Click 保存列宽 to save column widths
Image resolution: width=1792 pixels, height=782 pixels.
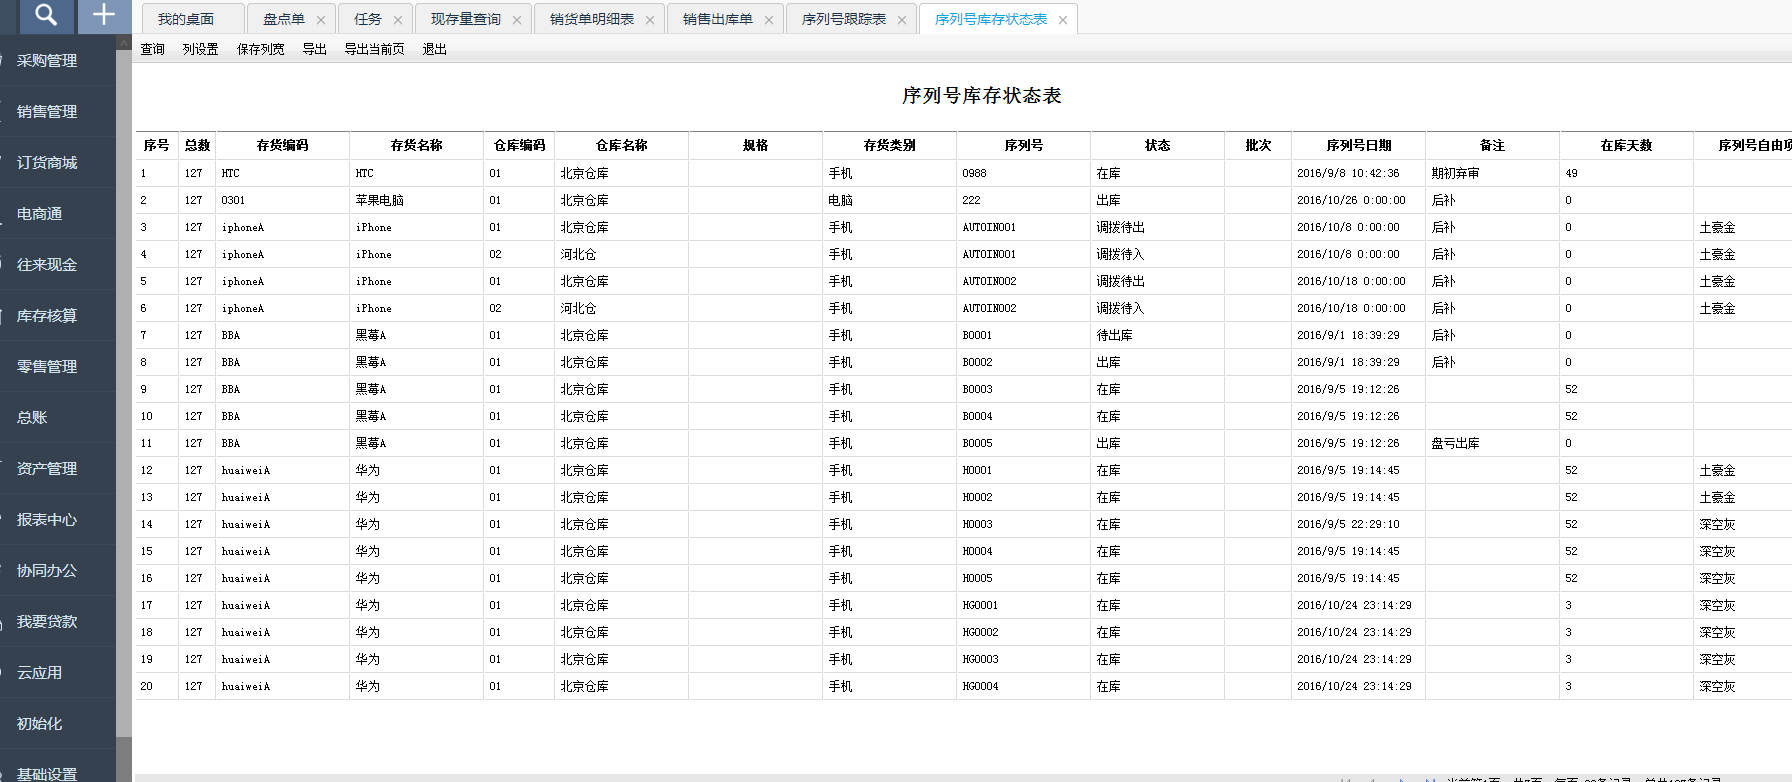pyautogui.click(x=260, y=49)
